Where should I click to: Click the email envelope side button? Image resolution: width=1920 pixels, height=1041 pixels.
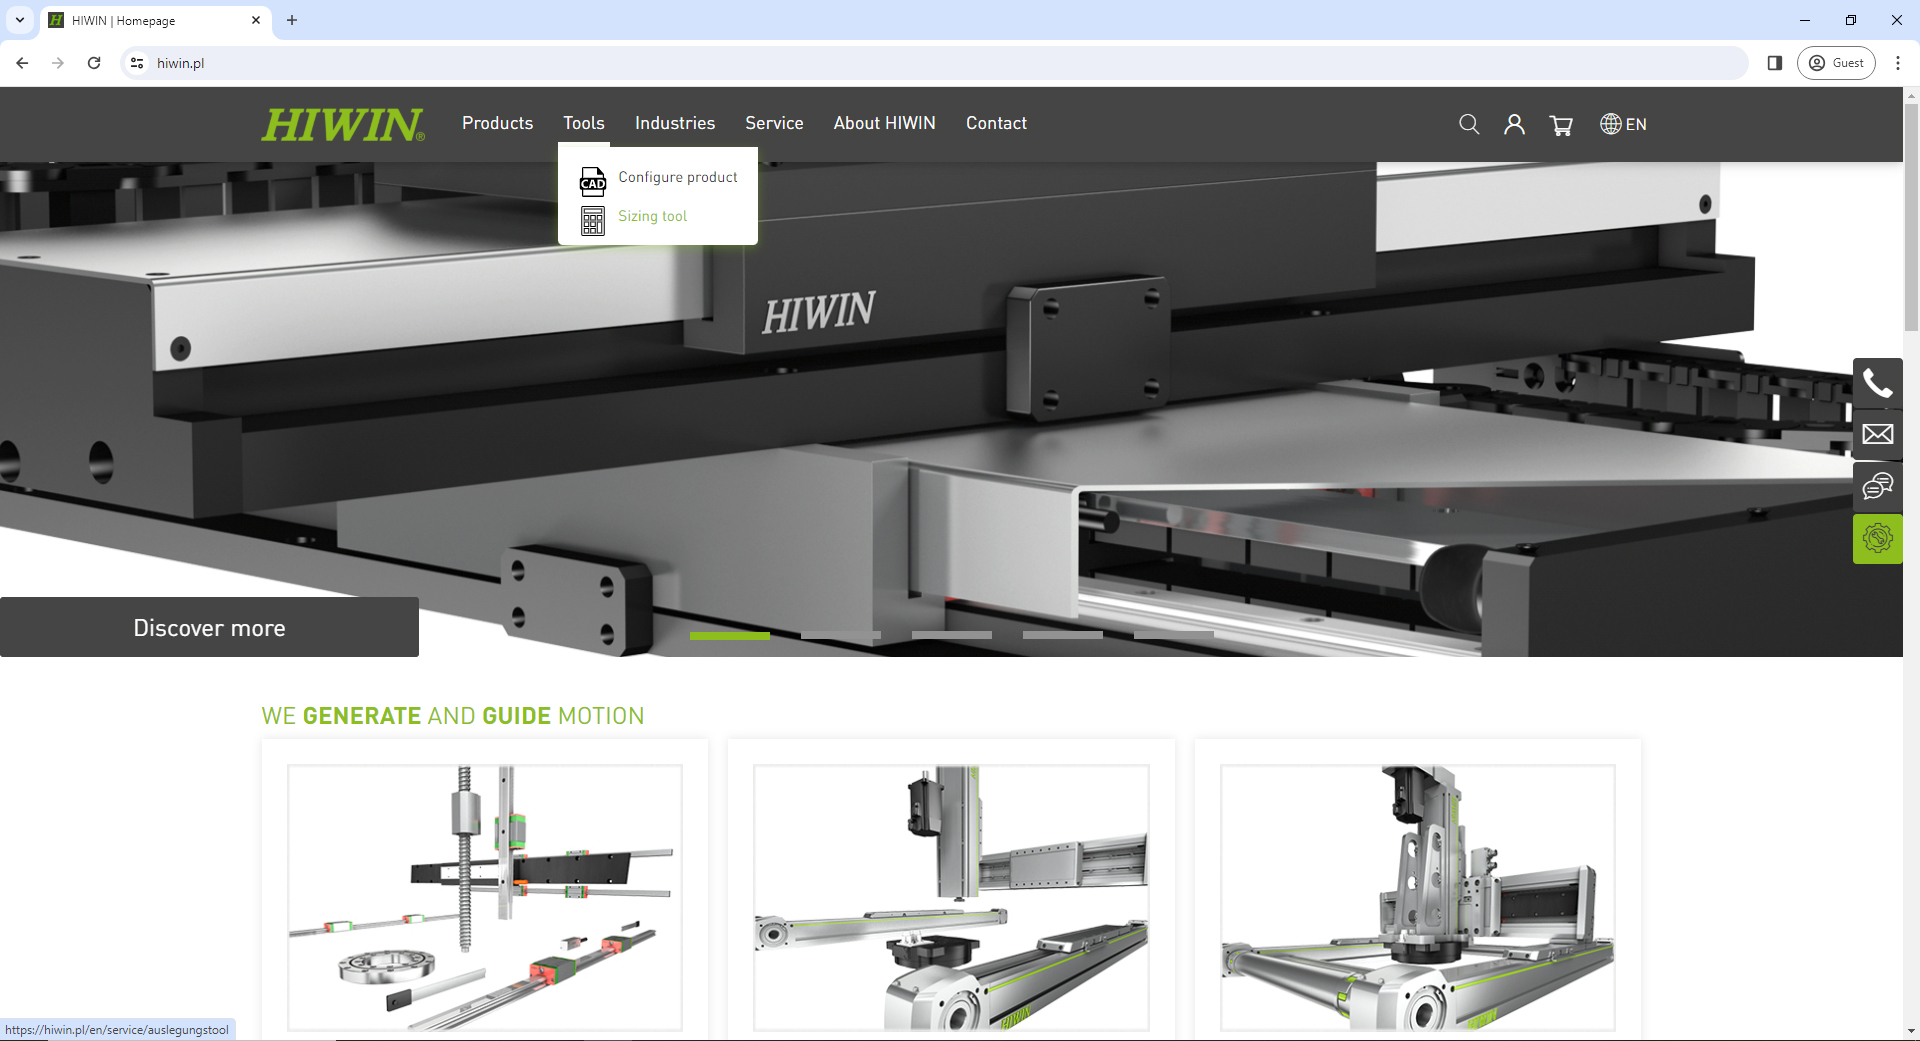(x=1877, y=435)
